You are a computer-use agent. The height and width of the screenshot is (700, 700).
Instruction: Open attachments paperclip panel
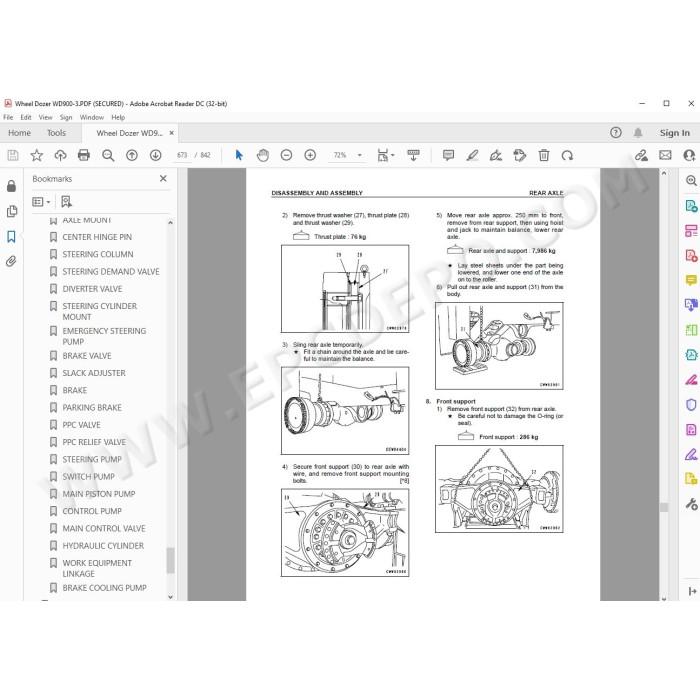[x=12, y=261]
